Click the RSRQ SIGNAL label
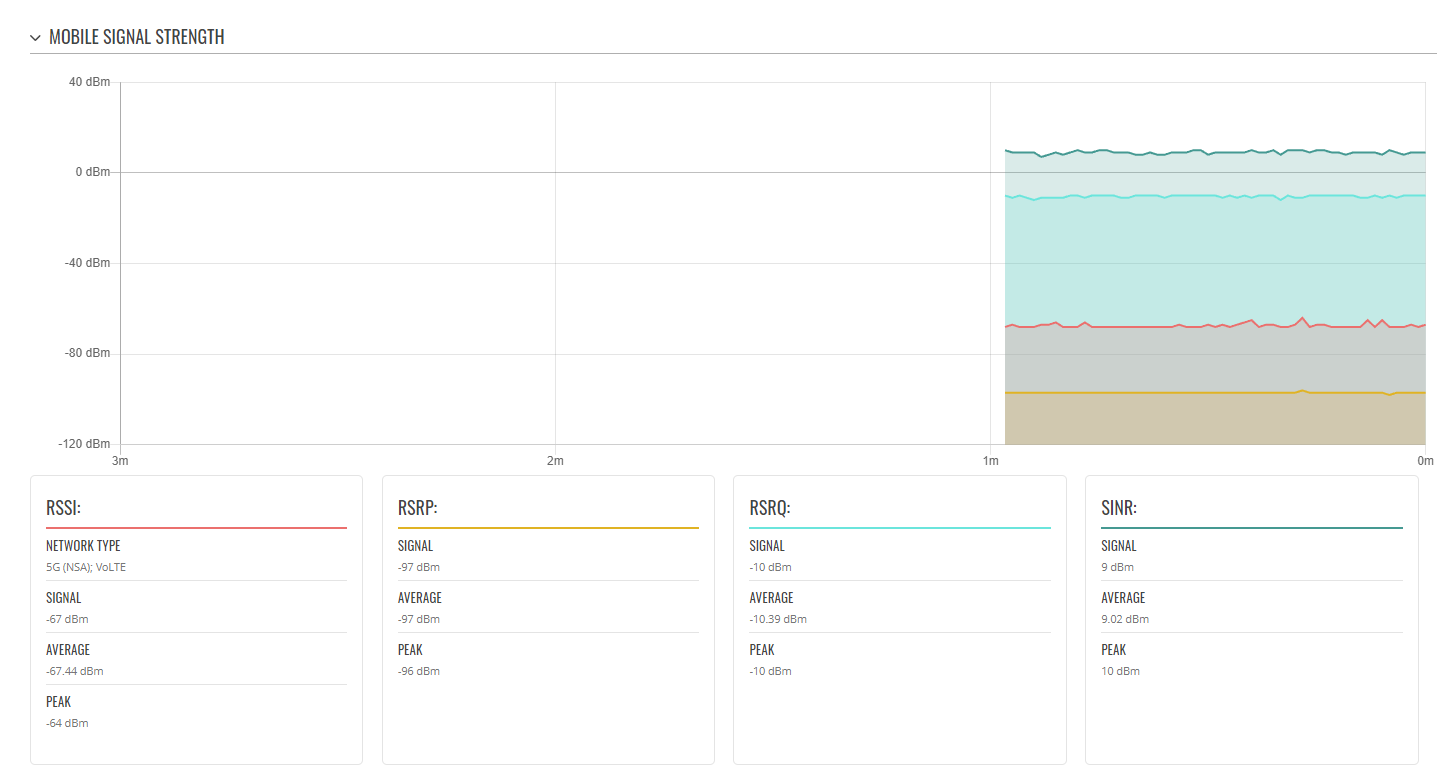Screen dimensions: 1453x778 click(x=767, y=546)
